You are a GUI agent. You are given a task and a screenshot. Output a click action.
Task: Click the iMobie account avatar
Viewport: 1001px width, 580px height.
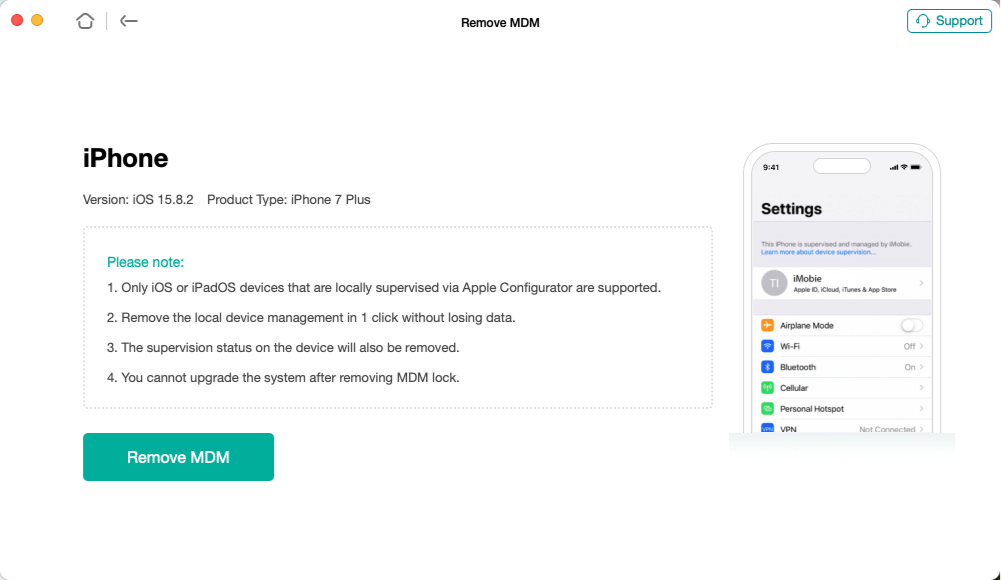774,283
